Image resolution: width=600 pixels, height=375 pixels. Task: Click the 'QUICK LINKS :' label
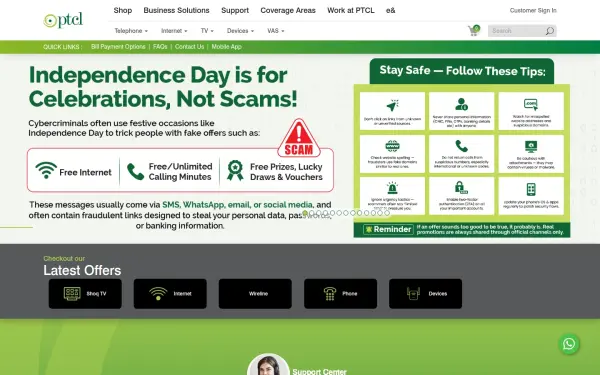pos(62,47)
